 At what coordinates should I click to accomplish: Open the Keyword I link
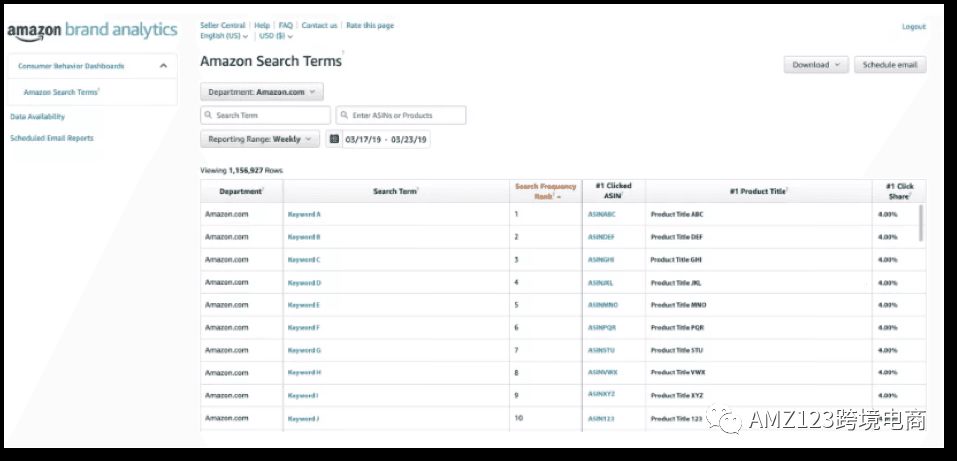point(303,395)
